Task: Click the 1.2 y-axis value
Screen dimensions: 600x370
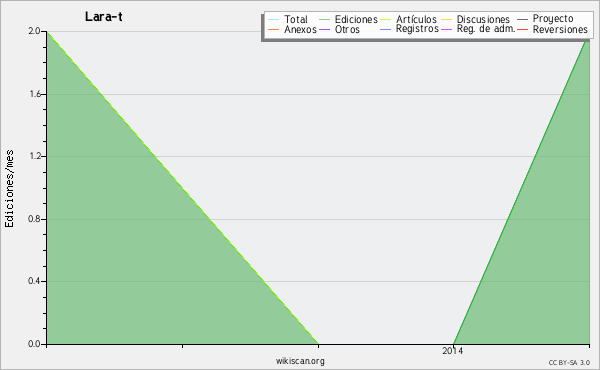Action: coord(34,156)
